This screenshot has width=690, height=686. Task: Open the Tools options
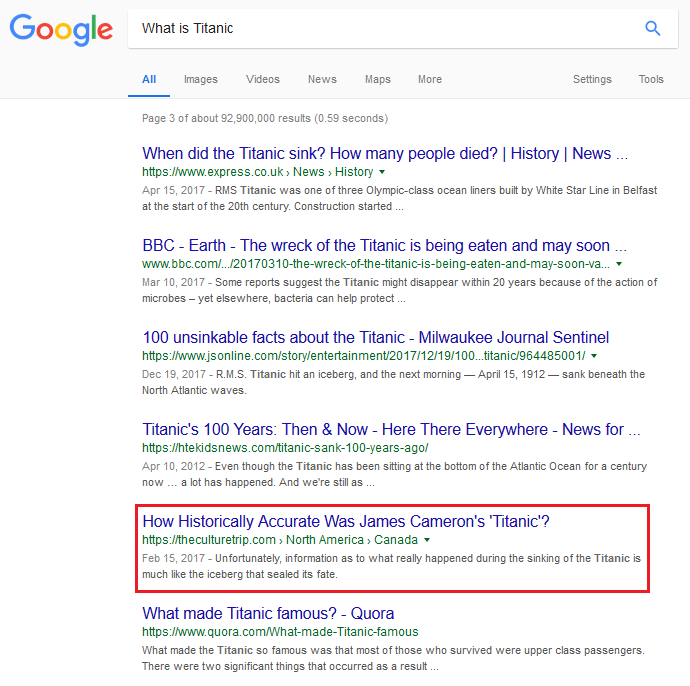651,79
